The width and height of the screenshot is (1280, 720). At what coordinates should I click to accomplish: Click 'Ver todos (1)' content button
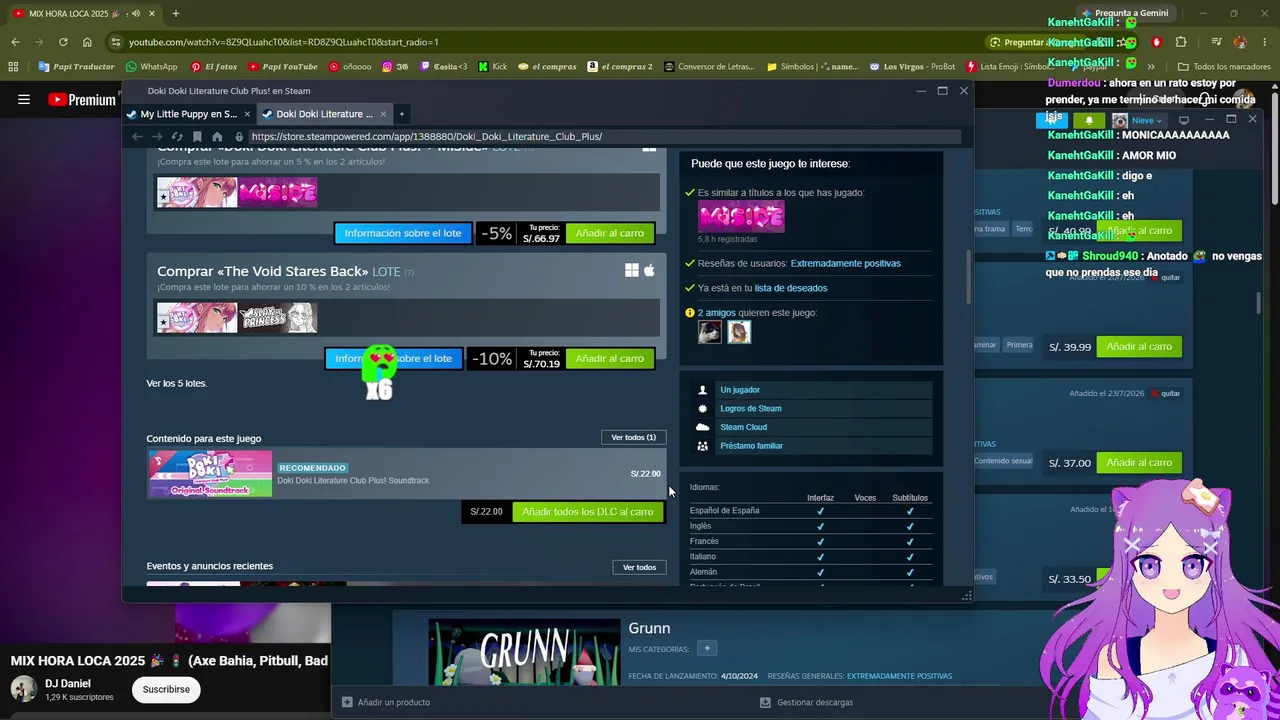[x=634, y=437]
